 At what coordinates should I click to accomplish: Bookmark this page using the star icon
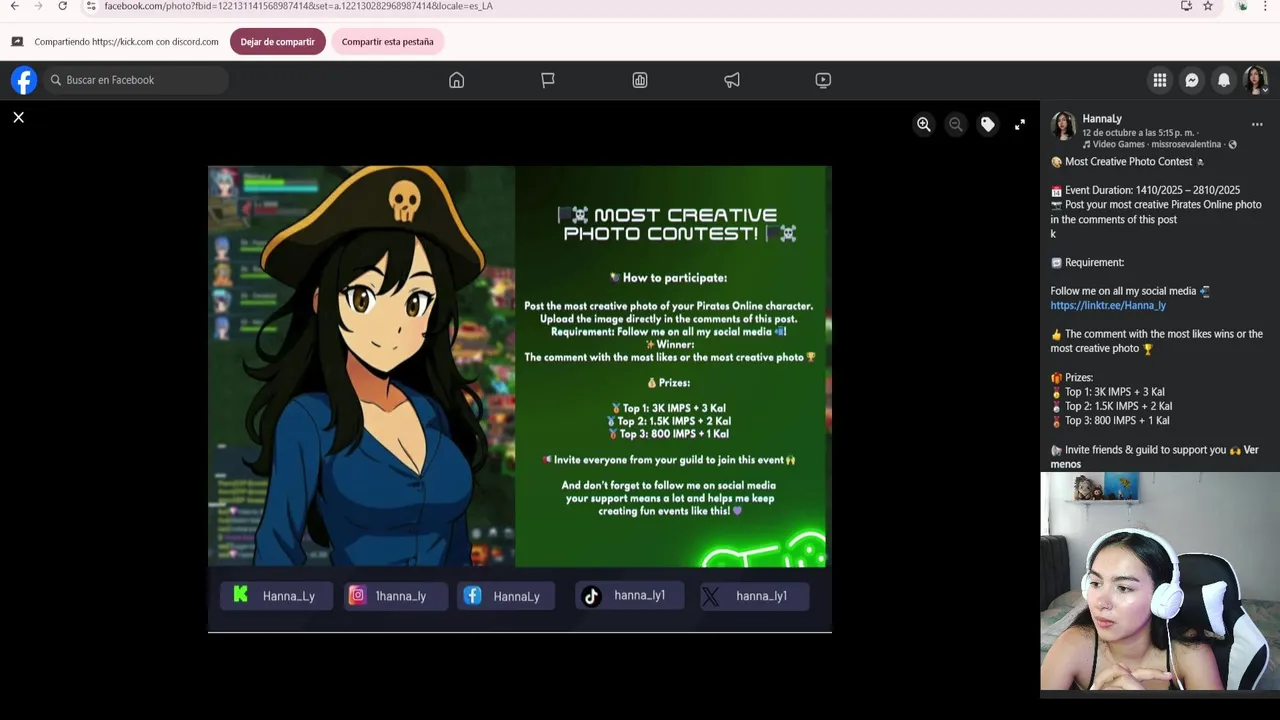pyautogui.click(x=1208, y=6)
